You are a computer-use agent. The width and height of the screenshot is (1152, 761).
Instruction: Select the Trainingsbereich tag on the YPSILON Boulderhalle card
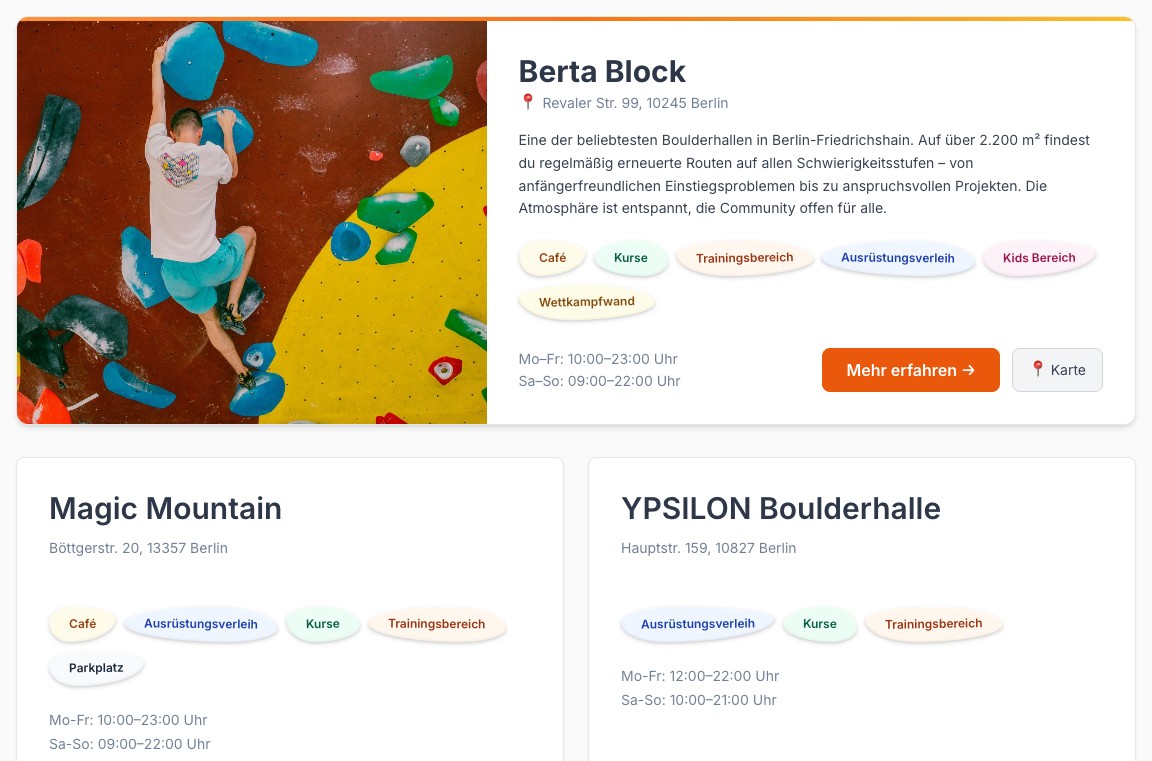pyautogui.click(x=933, y=623)
